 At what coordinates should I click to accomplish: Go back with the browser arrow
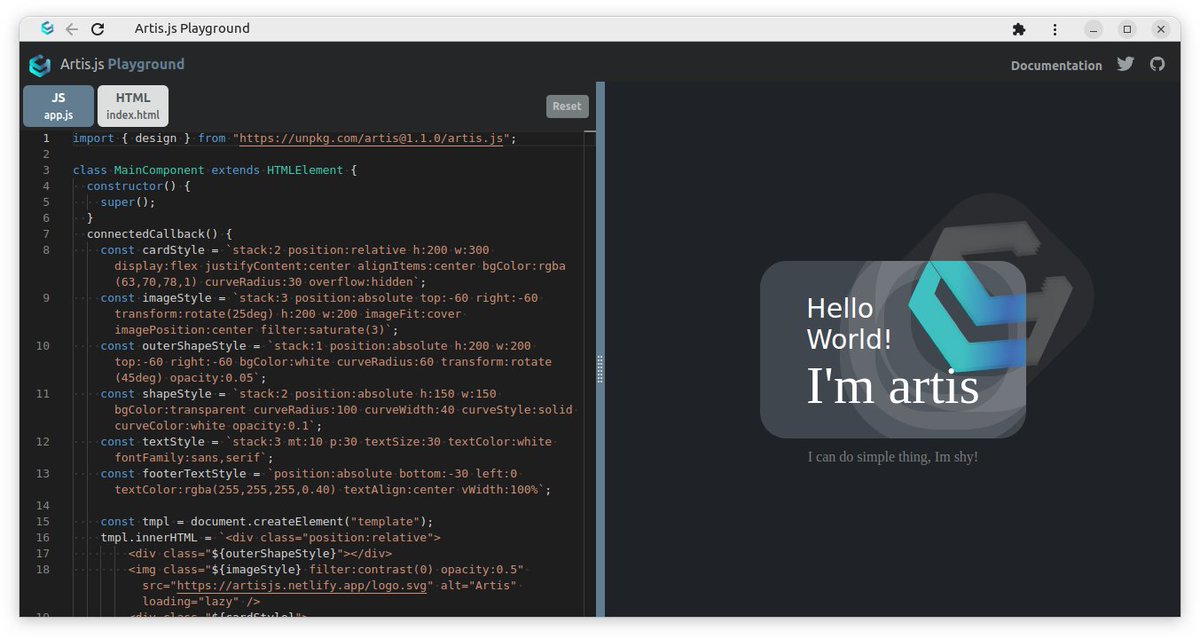(x=71, y=29)
